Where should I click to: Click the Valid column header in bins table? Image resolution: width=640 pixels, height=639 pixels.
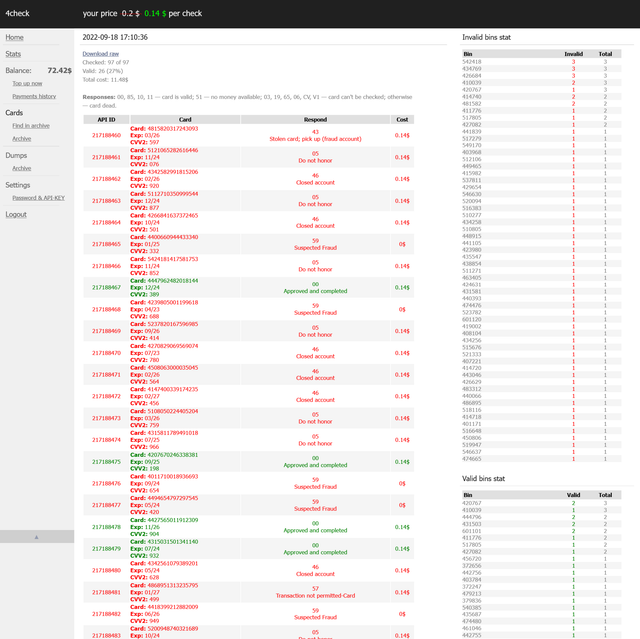(573, 495)
